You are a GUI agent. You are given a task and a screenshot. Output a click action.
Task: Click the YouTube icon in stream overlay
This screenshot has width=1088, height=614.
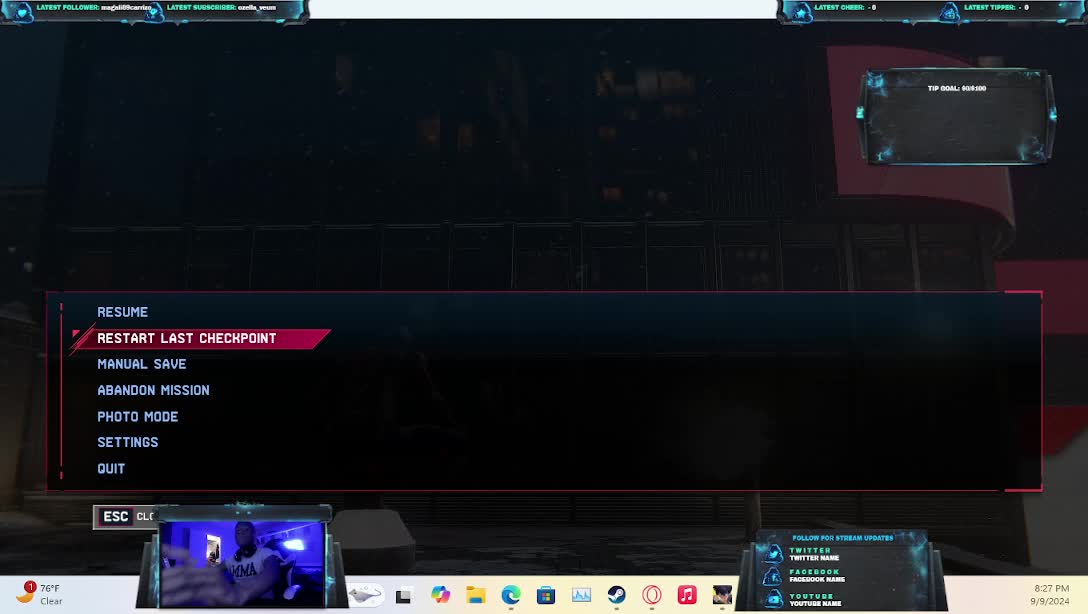pyautogui.click(x=773, y=599)
